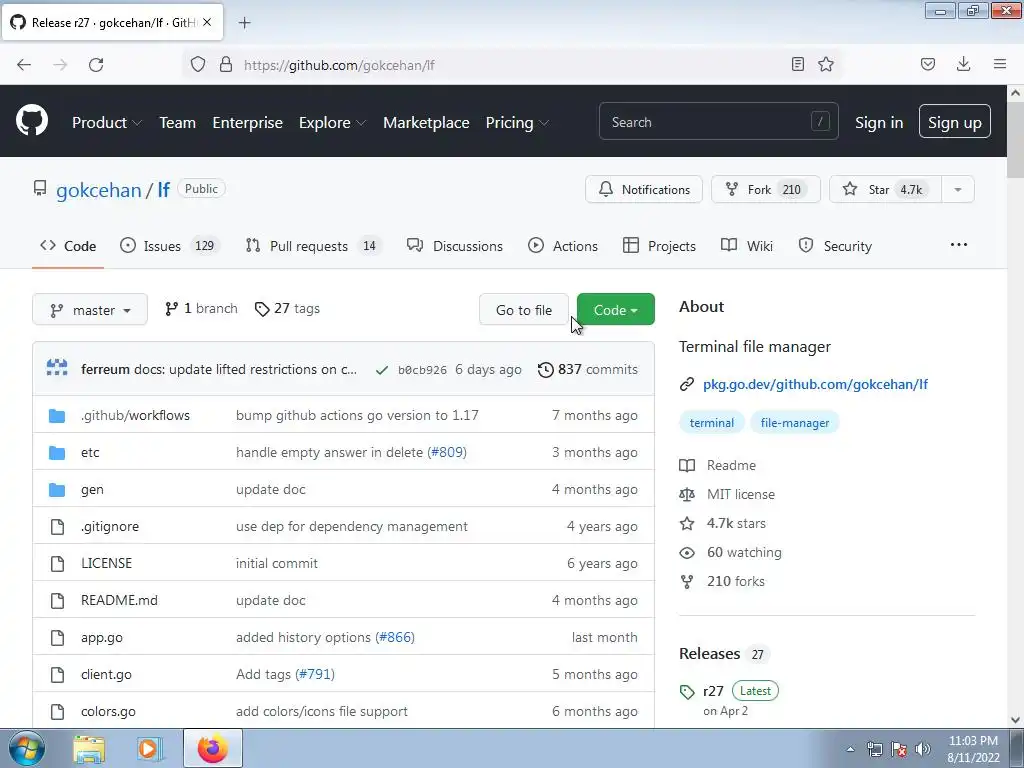Click the Sign in link

coord(879,122)
